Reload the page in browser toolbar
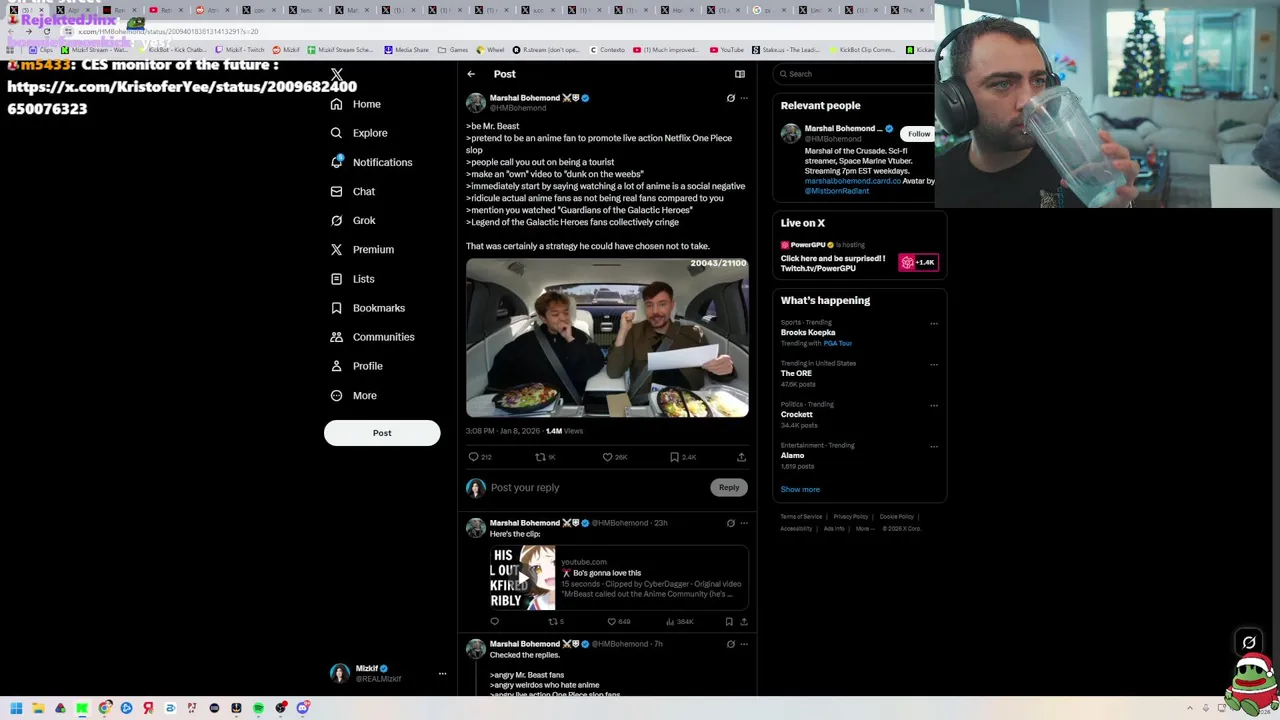Screen dimensions: 1280x720 point(46,32)
